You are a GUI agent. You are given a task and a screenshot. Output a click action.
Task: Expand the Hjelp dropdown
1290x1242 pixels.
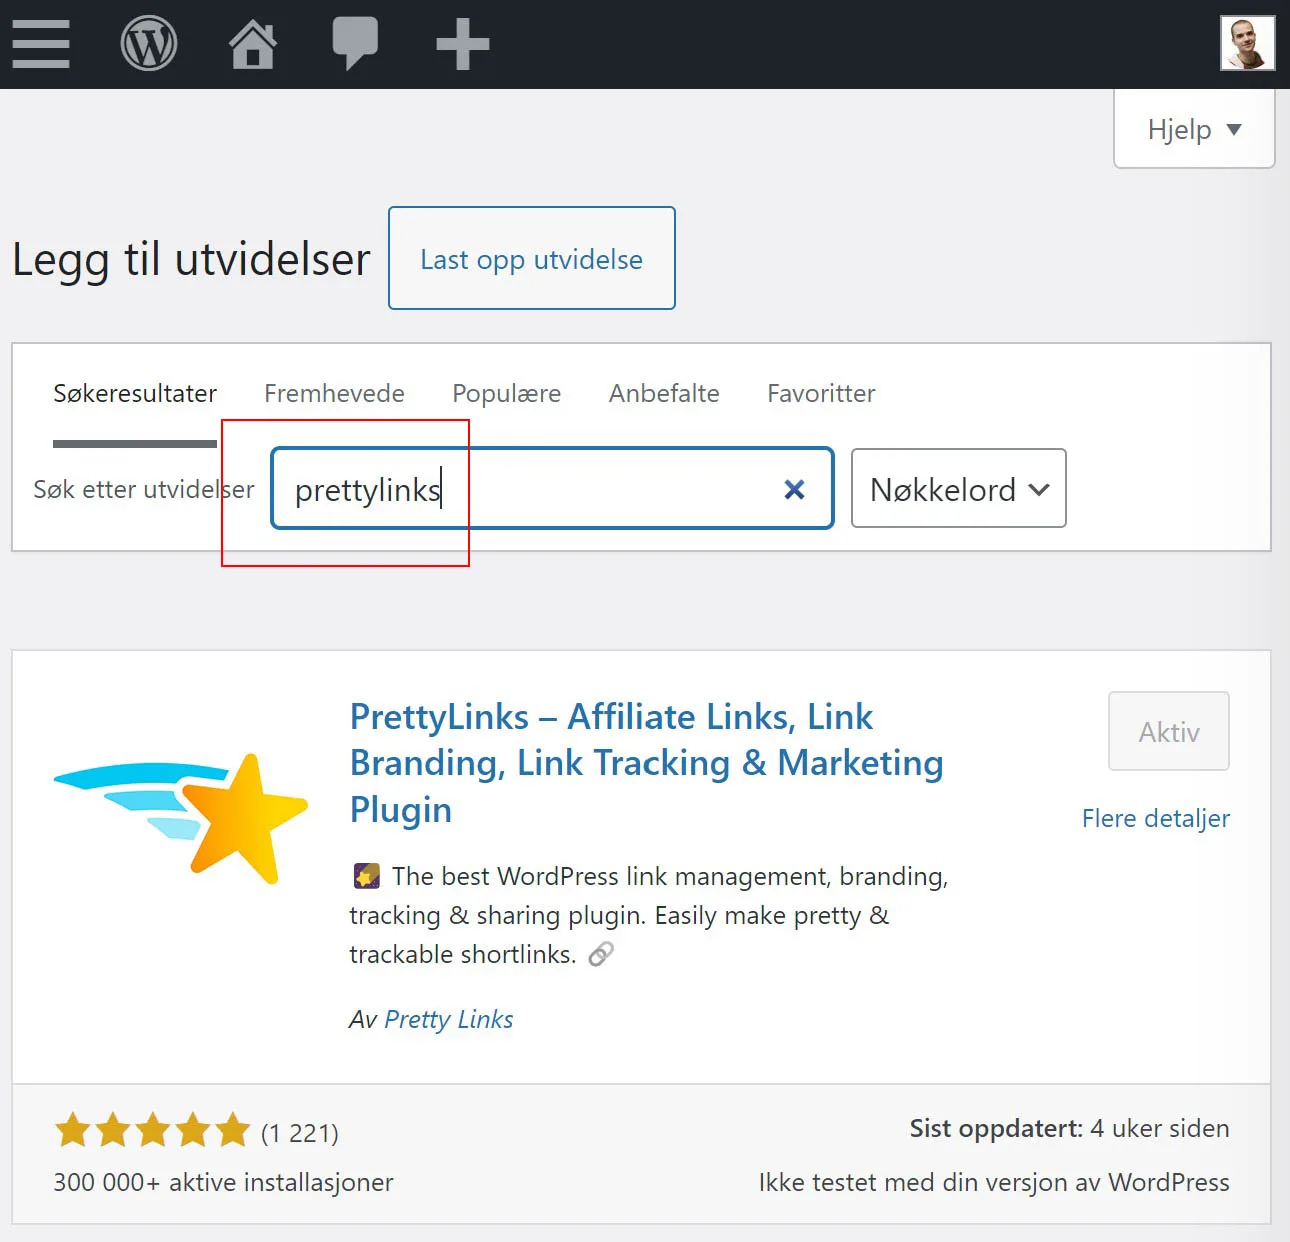point(1194,129)
